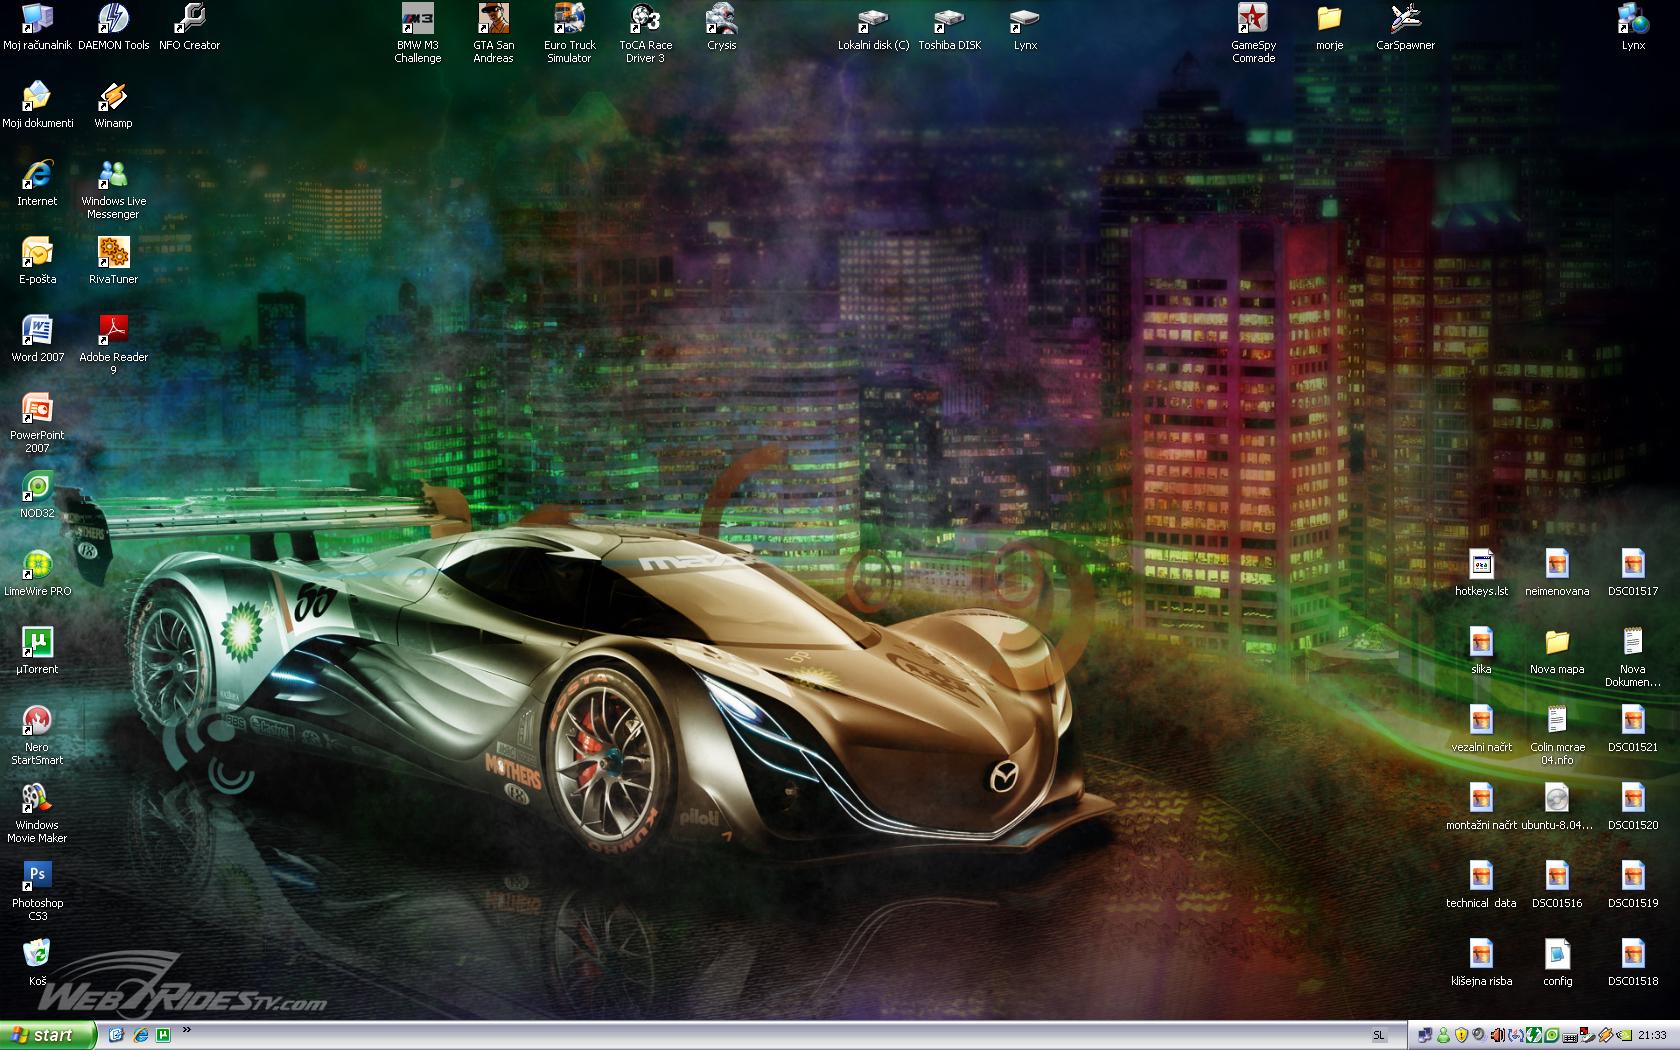Image resolution: width=1680 pixels, height=1050 pixels.
Task: Select the Winamp desktop shortcut
Action: pyautogui.click(x=113, y=105)
